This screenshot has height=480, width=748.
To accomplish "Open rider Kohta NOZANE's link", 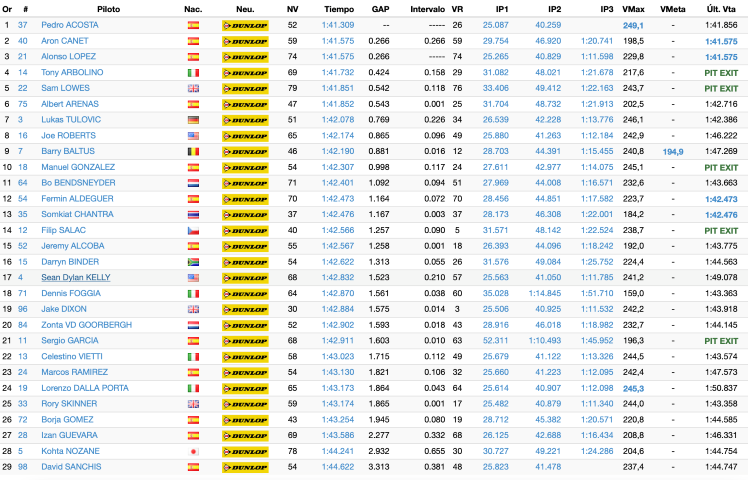I will 70,451.
